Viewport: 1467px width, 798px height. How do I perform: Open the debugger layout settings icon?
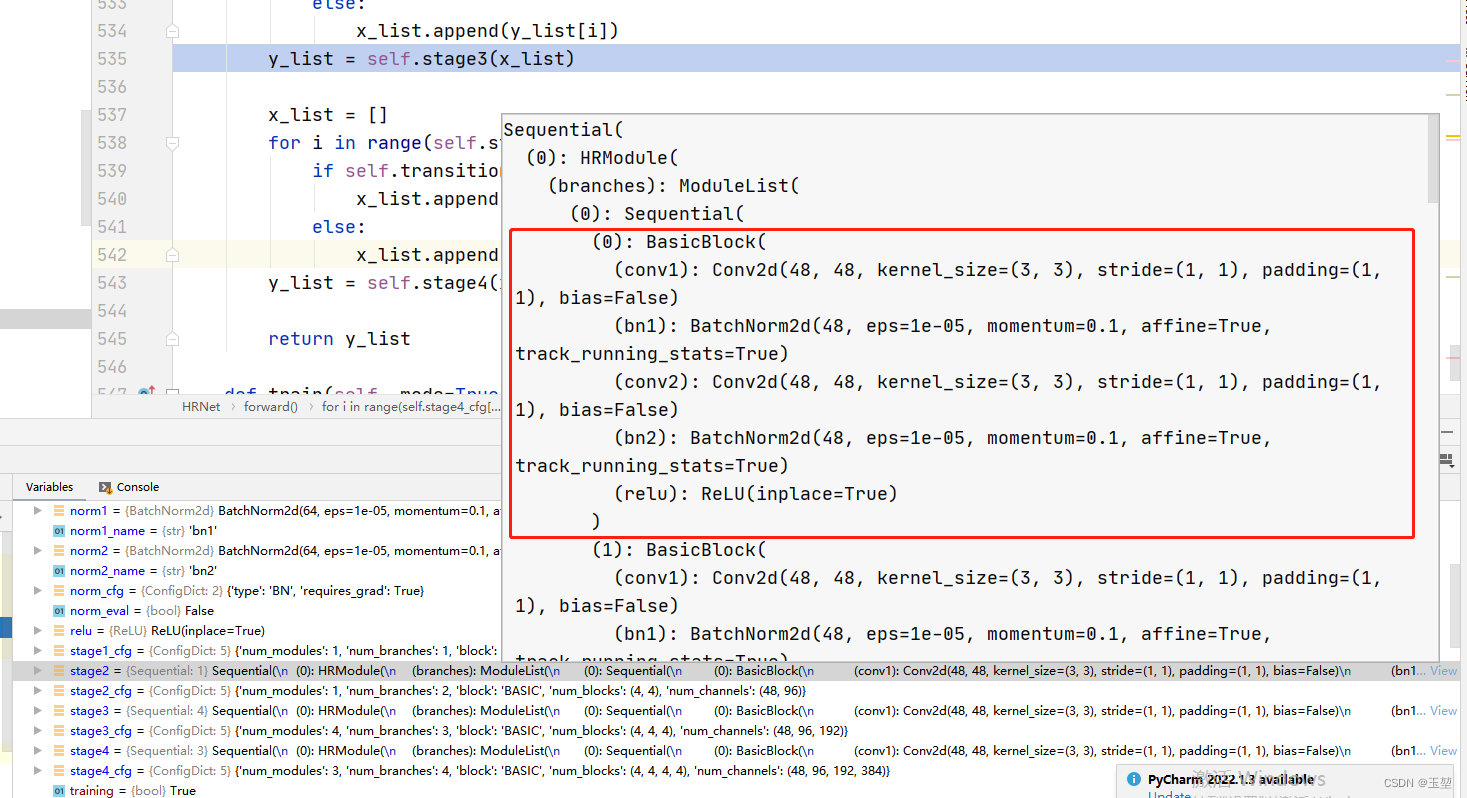click(x=1446, y=459)
